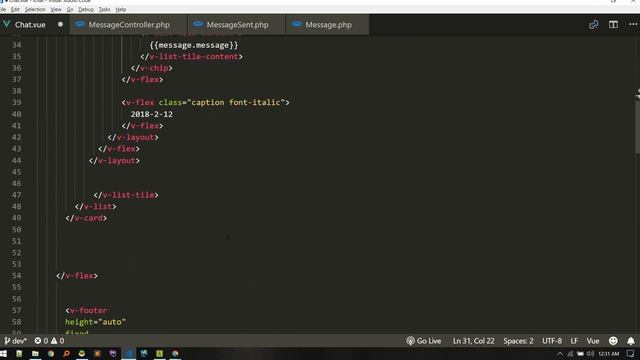Click the </v-chip> closing tag
Viewport: 640px width, 360px height.
(x=151, y=68)
